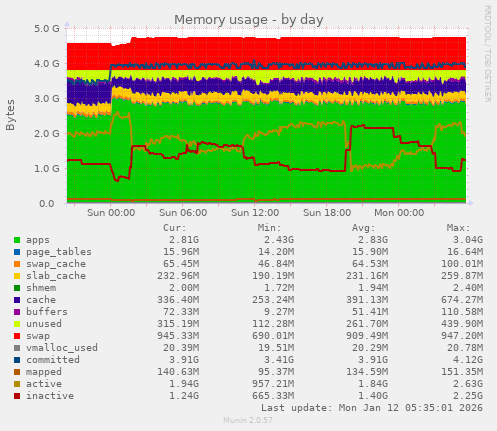The width and height of the screenshot is (497, 431).
Task: Click the 'Munin 2.0.57' footer text
Action: (x=248, y=420)
